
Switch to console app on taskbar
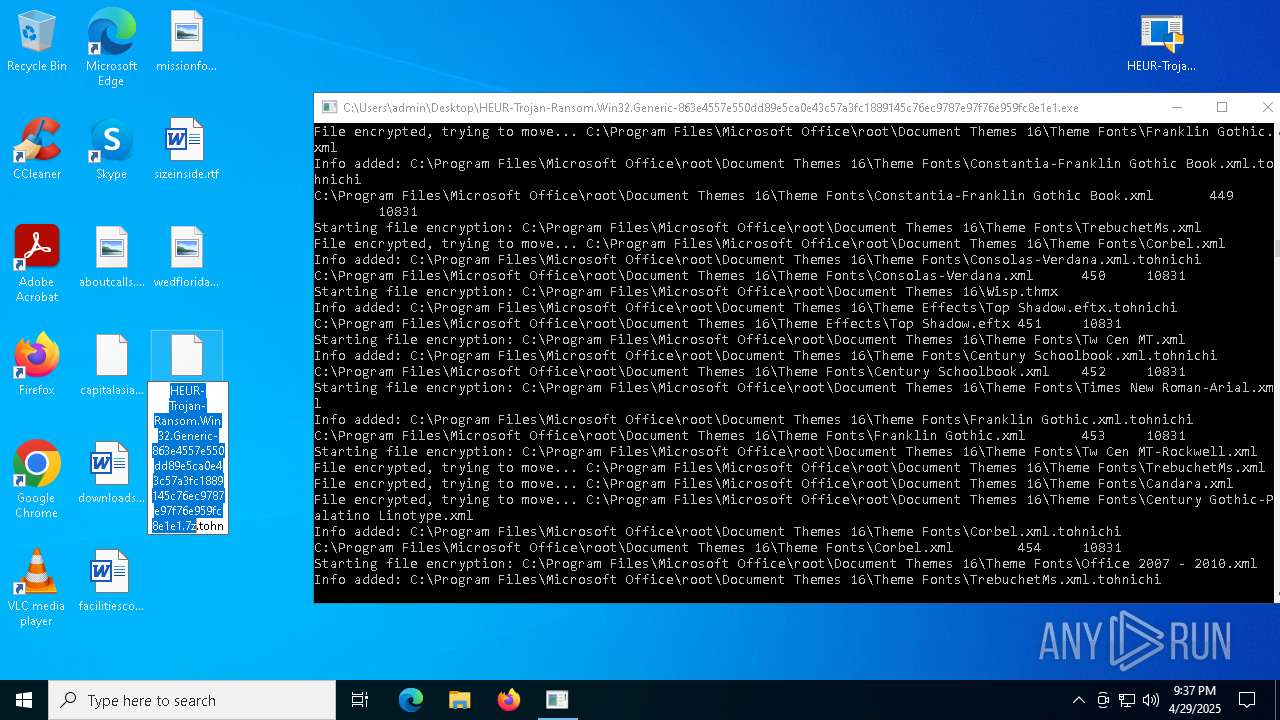pyautogui.click(x=557, y=700)
